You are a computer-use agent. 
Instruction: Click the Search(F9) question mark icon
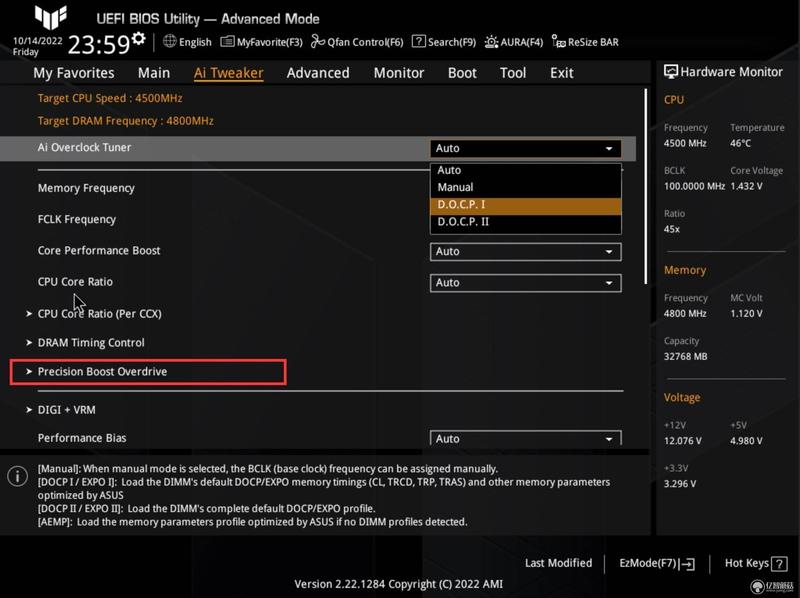click(418, 41)
